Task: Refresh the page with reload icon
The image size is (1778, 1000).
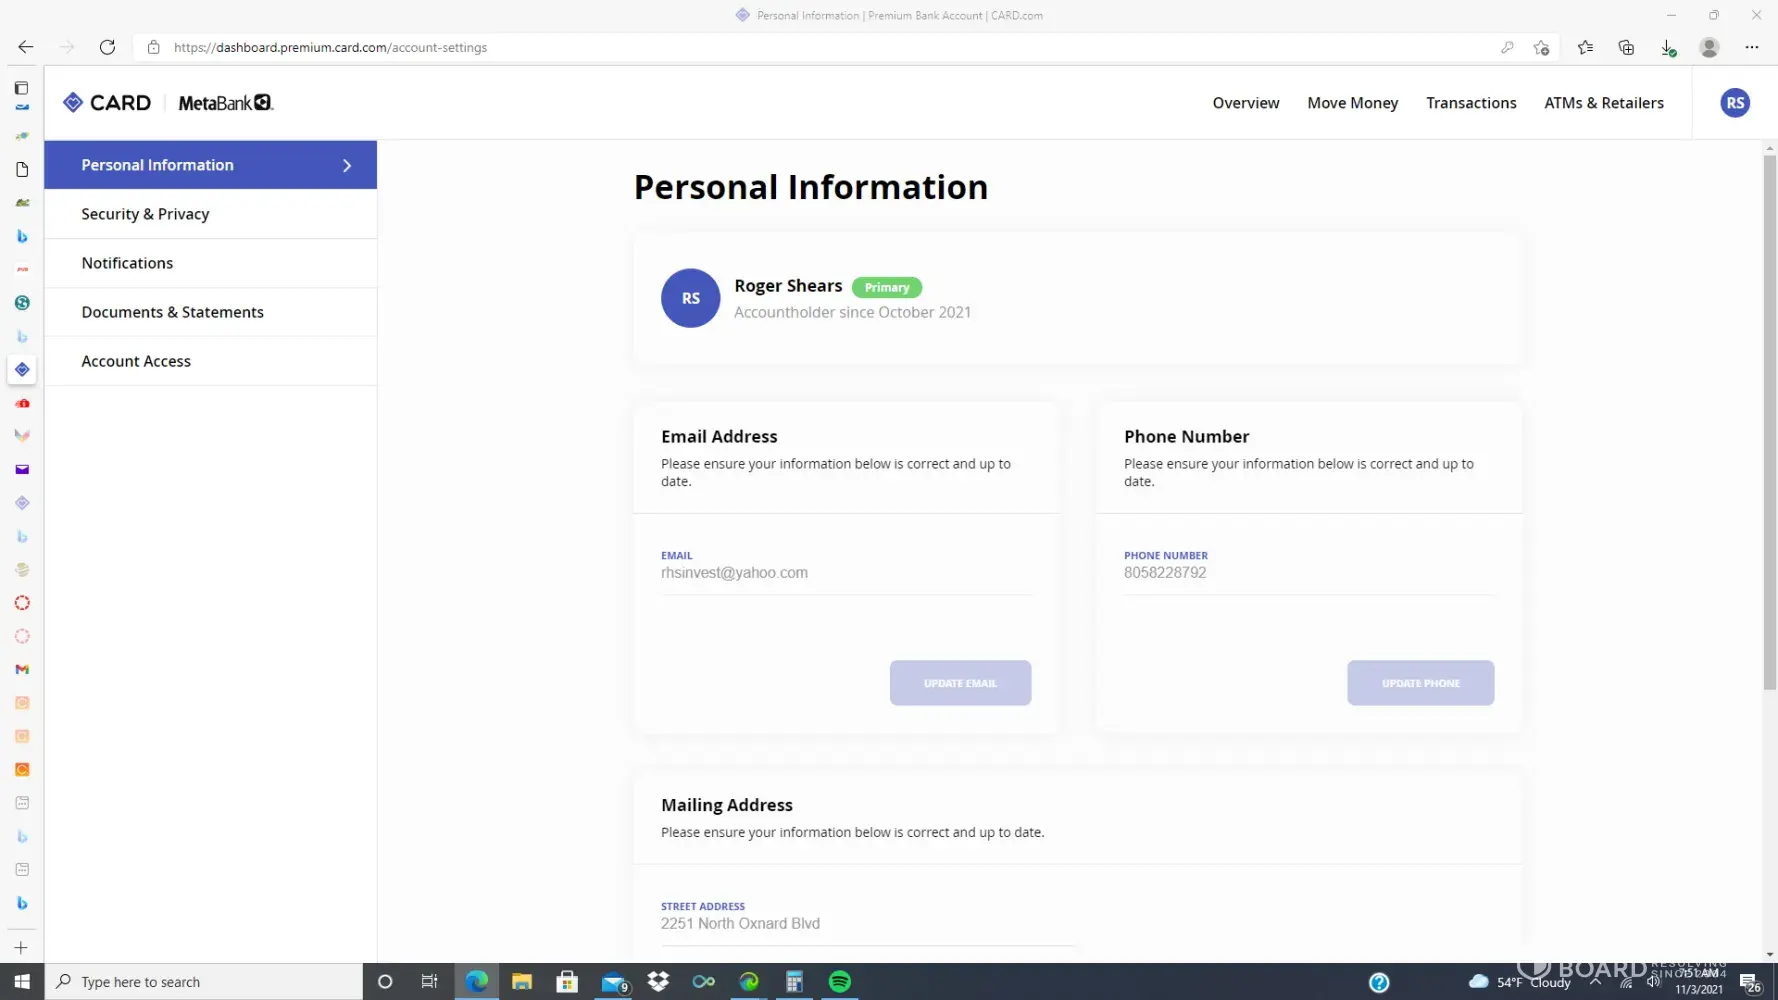Action: click(107, 47)
